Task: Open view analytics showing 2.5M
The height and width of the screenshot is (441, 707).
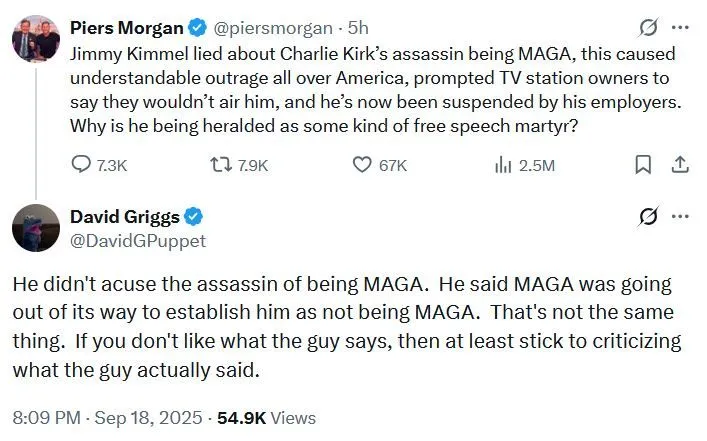Action: pyautogui.click(x=503, y=166)
